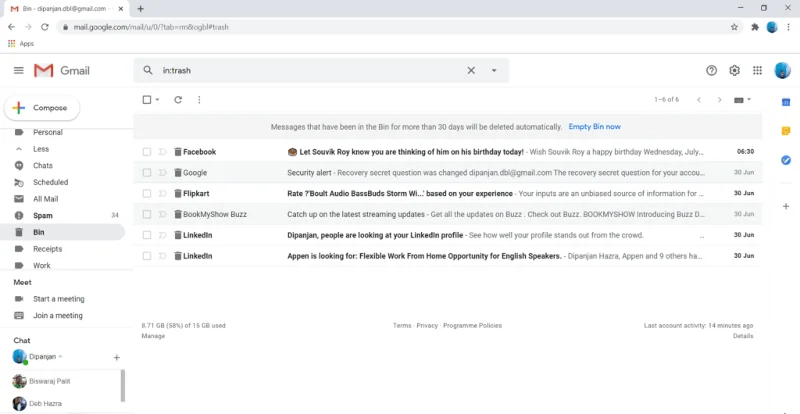
Task: Open the Google apps grid icon
Action: click(757, 70)
